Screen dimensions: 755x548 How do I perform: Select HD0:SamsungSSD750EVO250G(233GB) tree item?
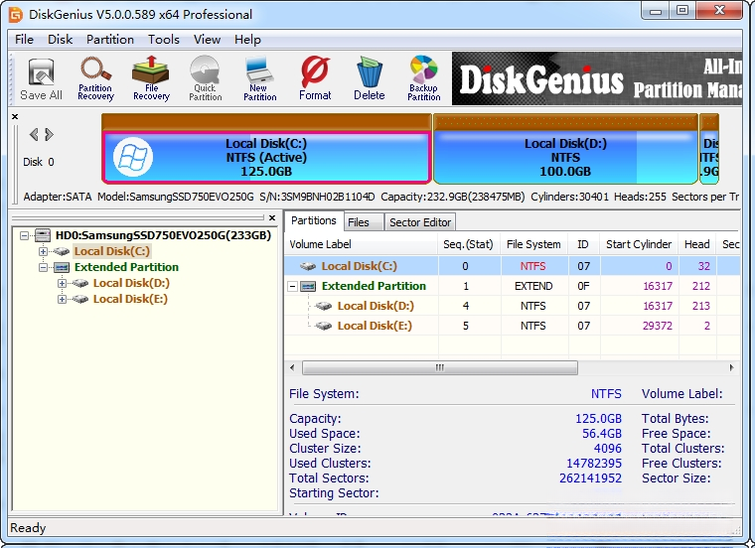163,235
